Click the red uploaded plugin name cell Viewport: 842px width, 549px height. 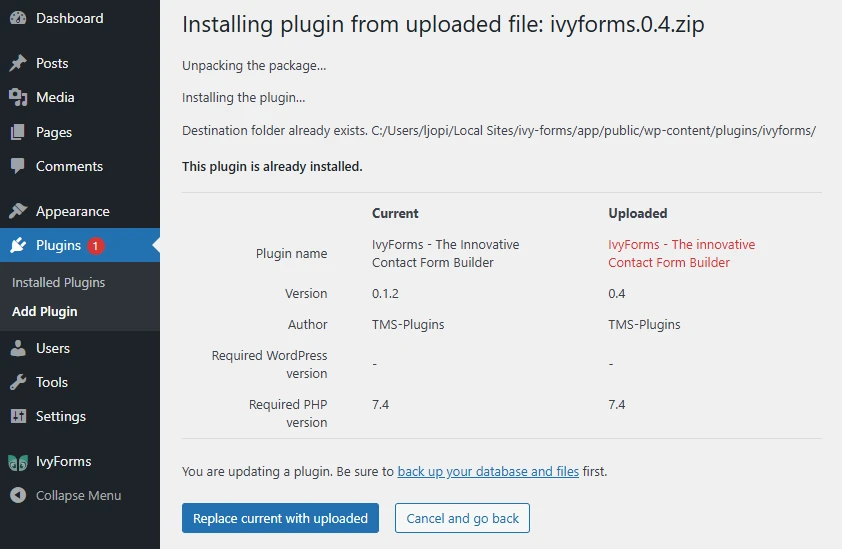(681, 254)
